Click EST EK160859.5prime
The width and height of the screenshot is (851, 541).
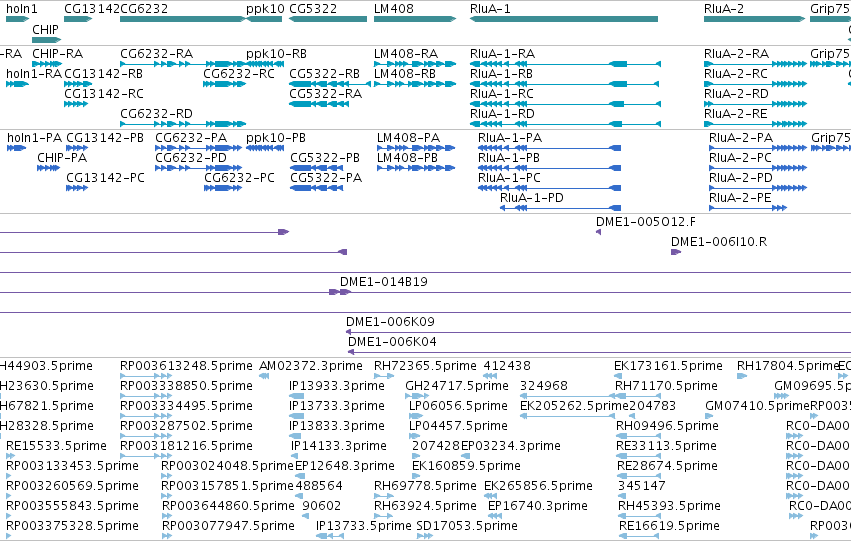coord(415,476)
